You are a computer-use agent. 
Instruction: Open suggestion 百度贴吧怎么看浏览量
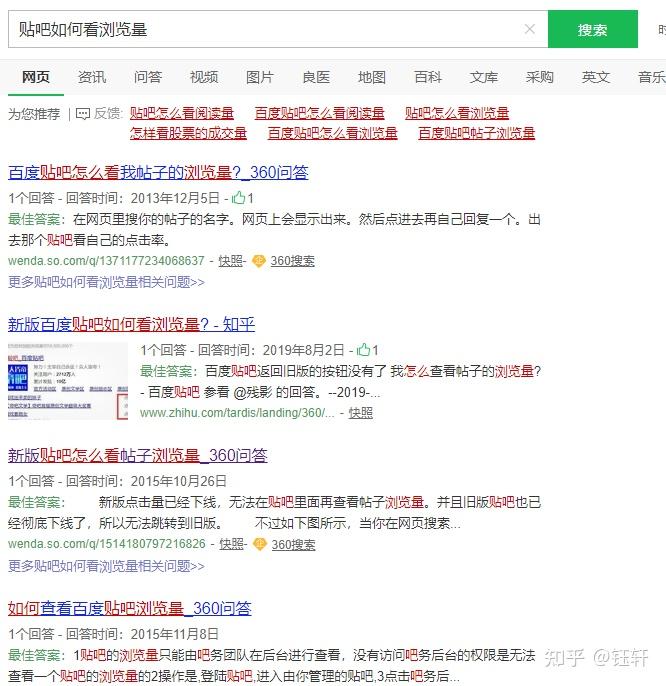[333, 133]
